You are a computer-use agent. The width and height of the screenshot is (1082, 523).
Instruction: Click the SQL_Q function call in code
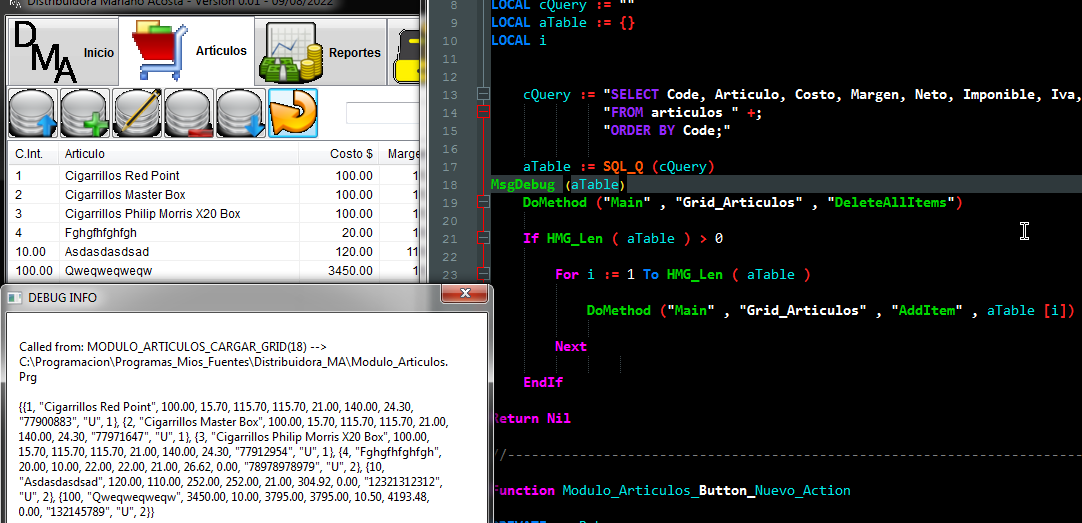pos(624,166)
